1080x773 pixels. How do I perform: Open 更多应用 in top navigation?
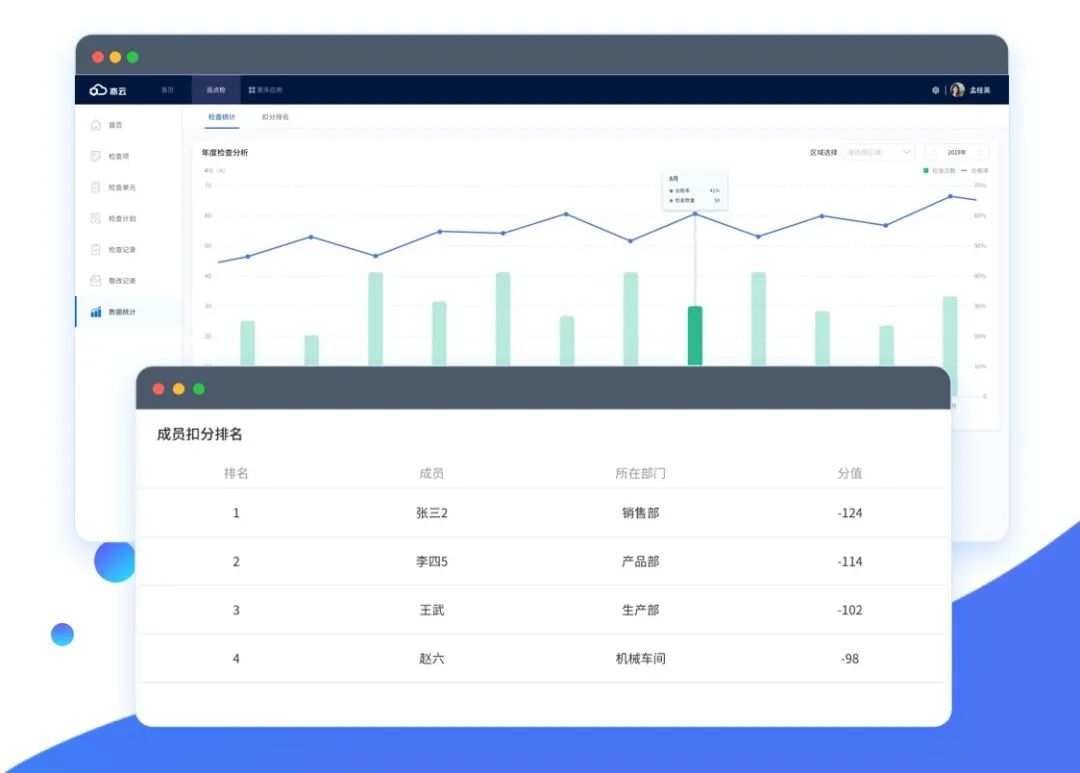[x=265, y=90]
